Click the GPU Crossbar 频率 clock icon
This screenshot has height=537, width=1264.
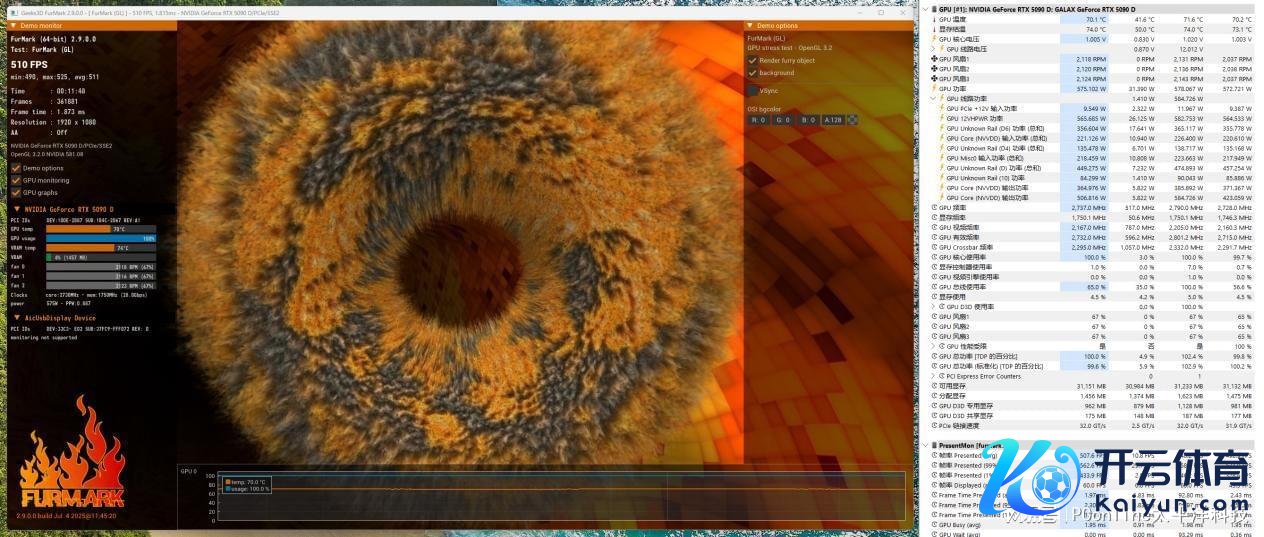[934, 246]
